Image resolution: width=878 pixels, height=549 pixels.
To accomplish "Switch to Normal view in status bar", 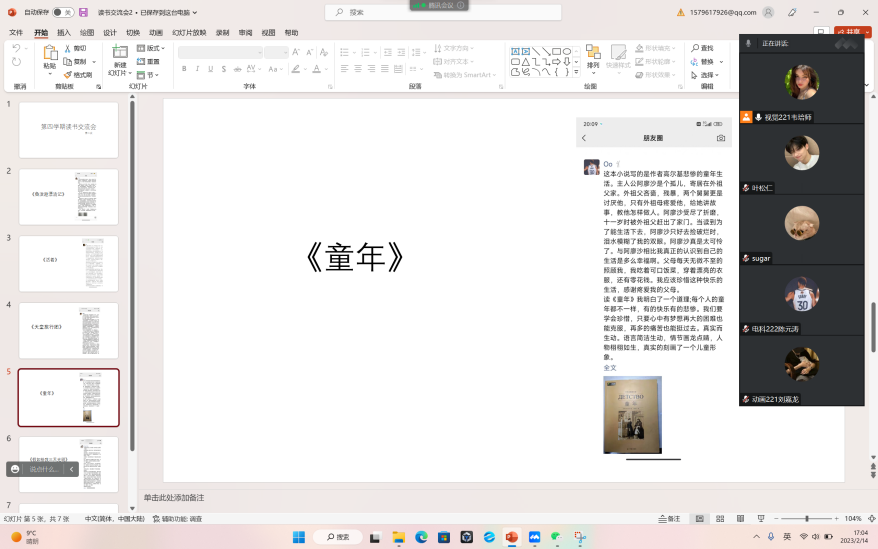I will pyautogui.click(x=699, y=519).
